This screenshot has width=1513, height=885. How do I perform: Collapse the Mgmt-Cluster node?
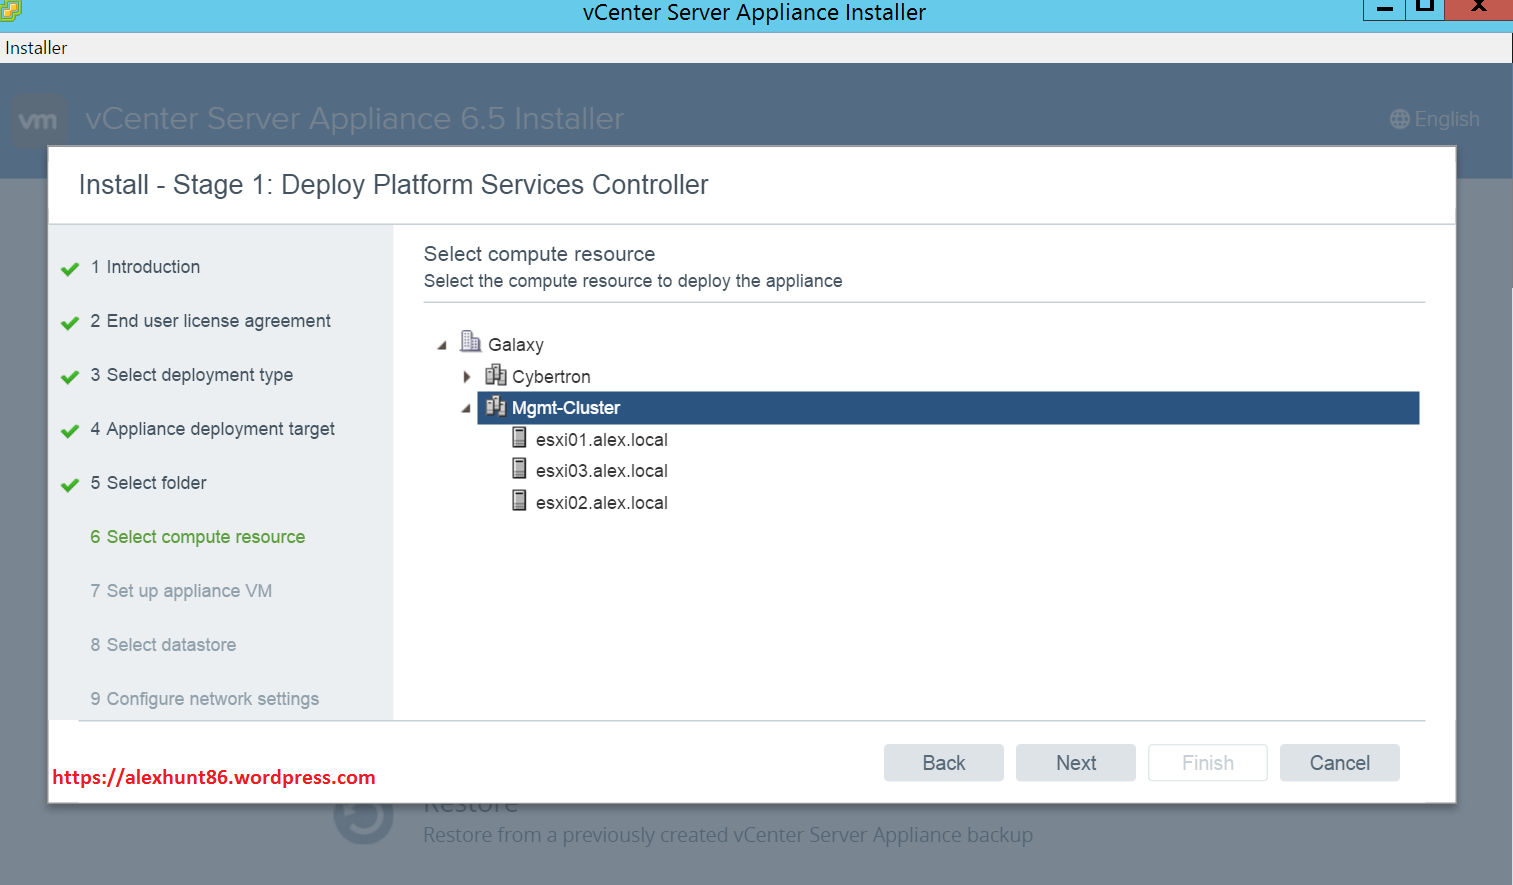coord(466,409)
